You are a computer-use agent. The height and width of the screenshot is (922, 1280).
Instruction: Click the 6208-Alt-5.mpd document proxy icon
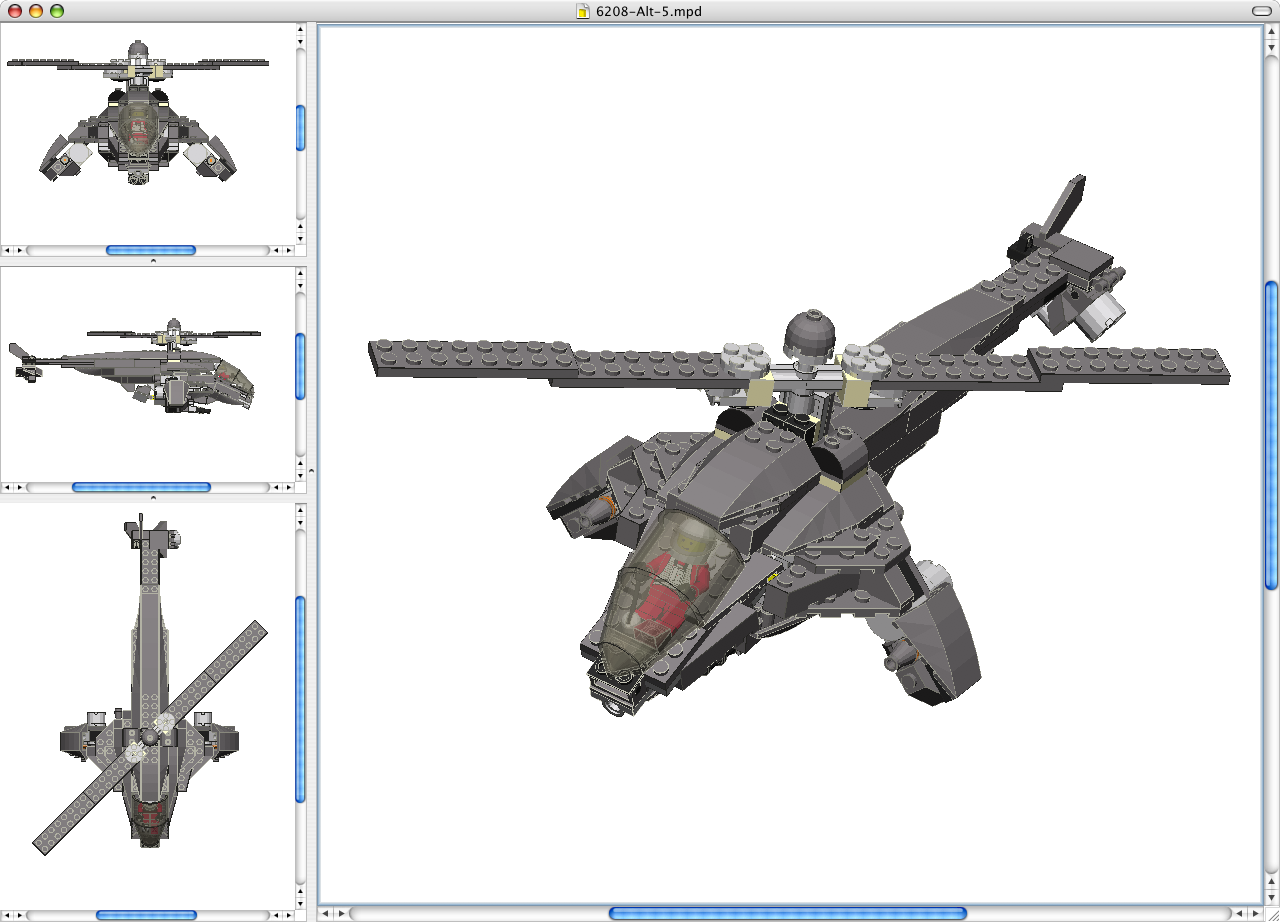click(584, 11)
